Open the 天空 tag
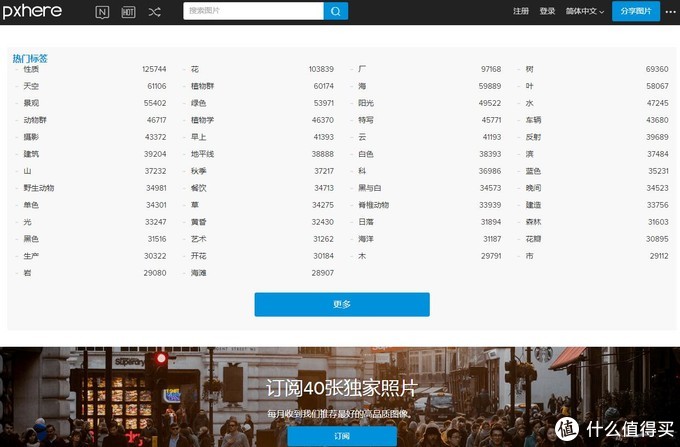This screenshot has height=447, width=680. 31,86
